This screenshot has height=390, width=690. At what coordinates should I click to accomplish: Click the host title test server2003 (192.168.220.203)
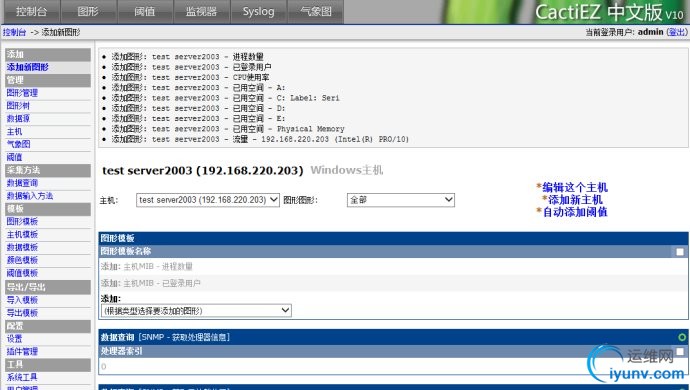[x=203, y=170]
